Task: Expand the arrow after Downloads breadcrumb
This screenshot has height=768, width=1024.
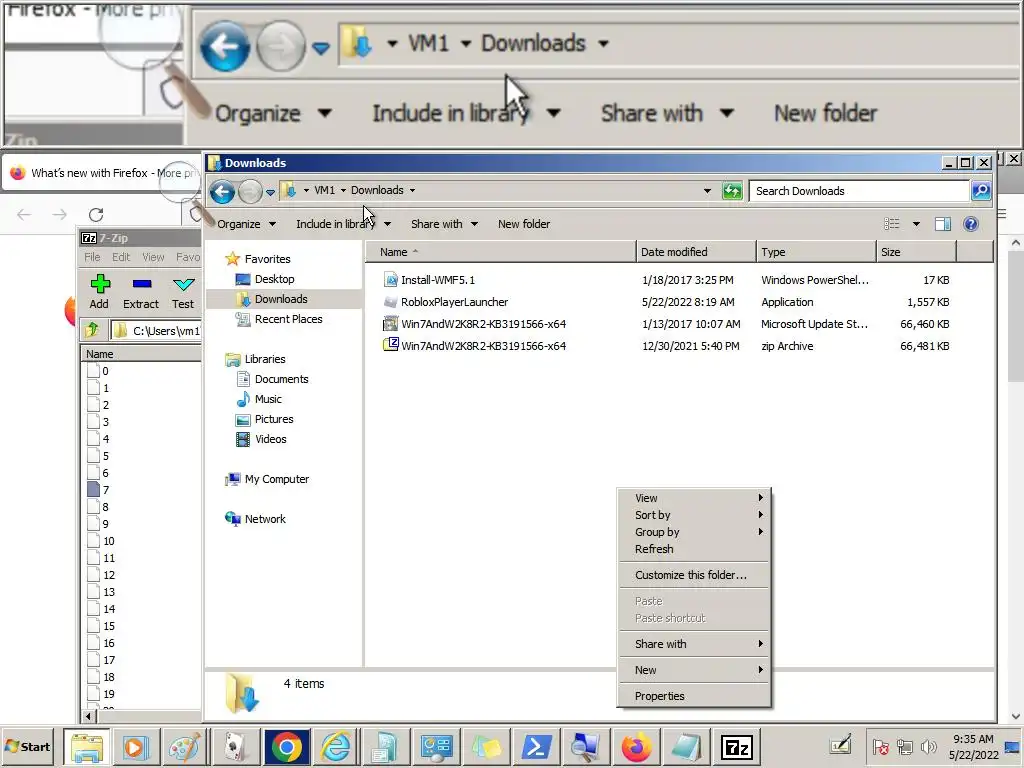Action: [x=412, y=191]
